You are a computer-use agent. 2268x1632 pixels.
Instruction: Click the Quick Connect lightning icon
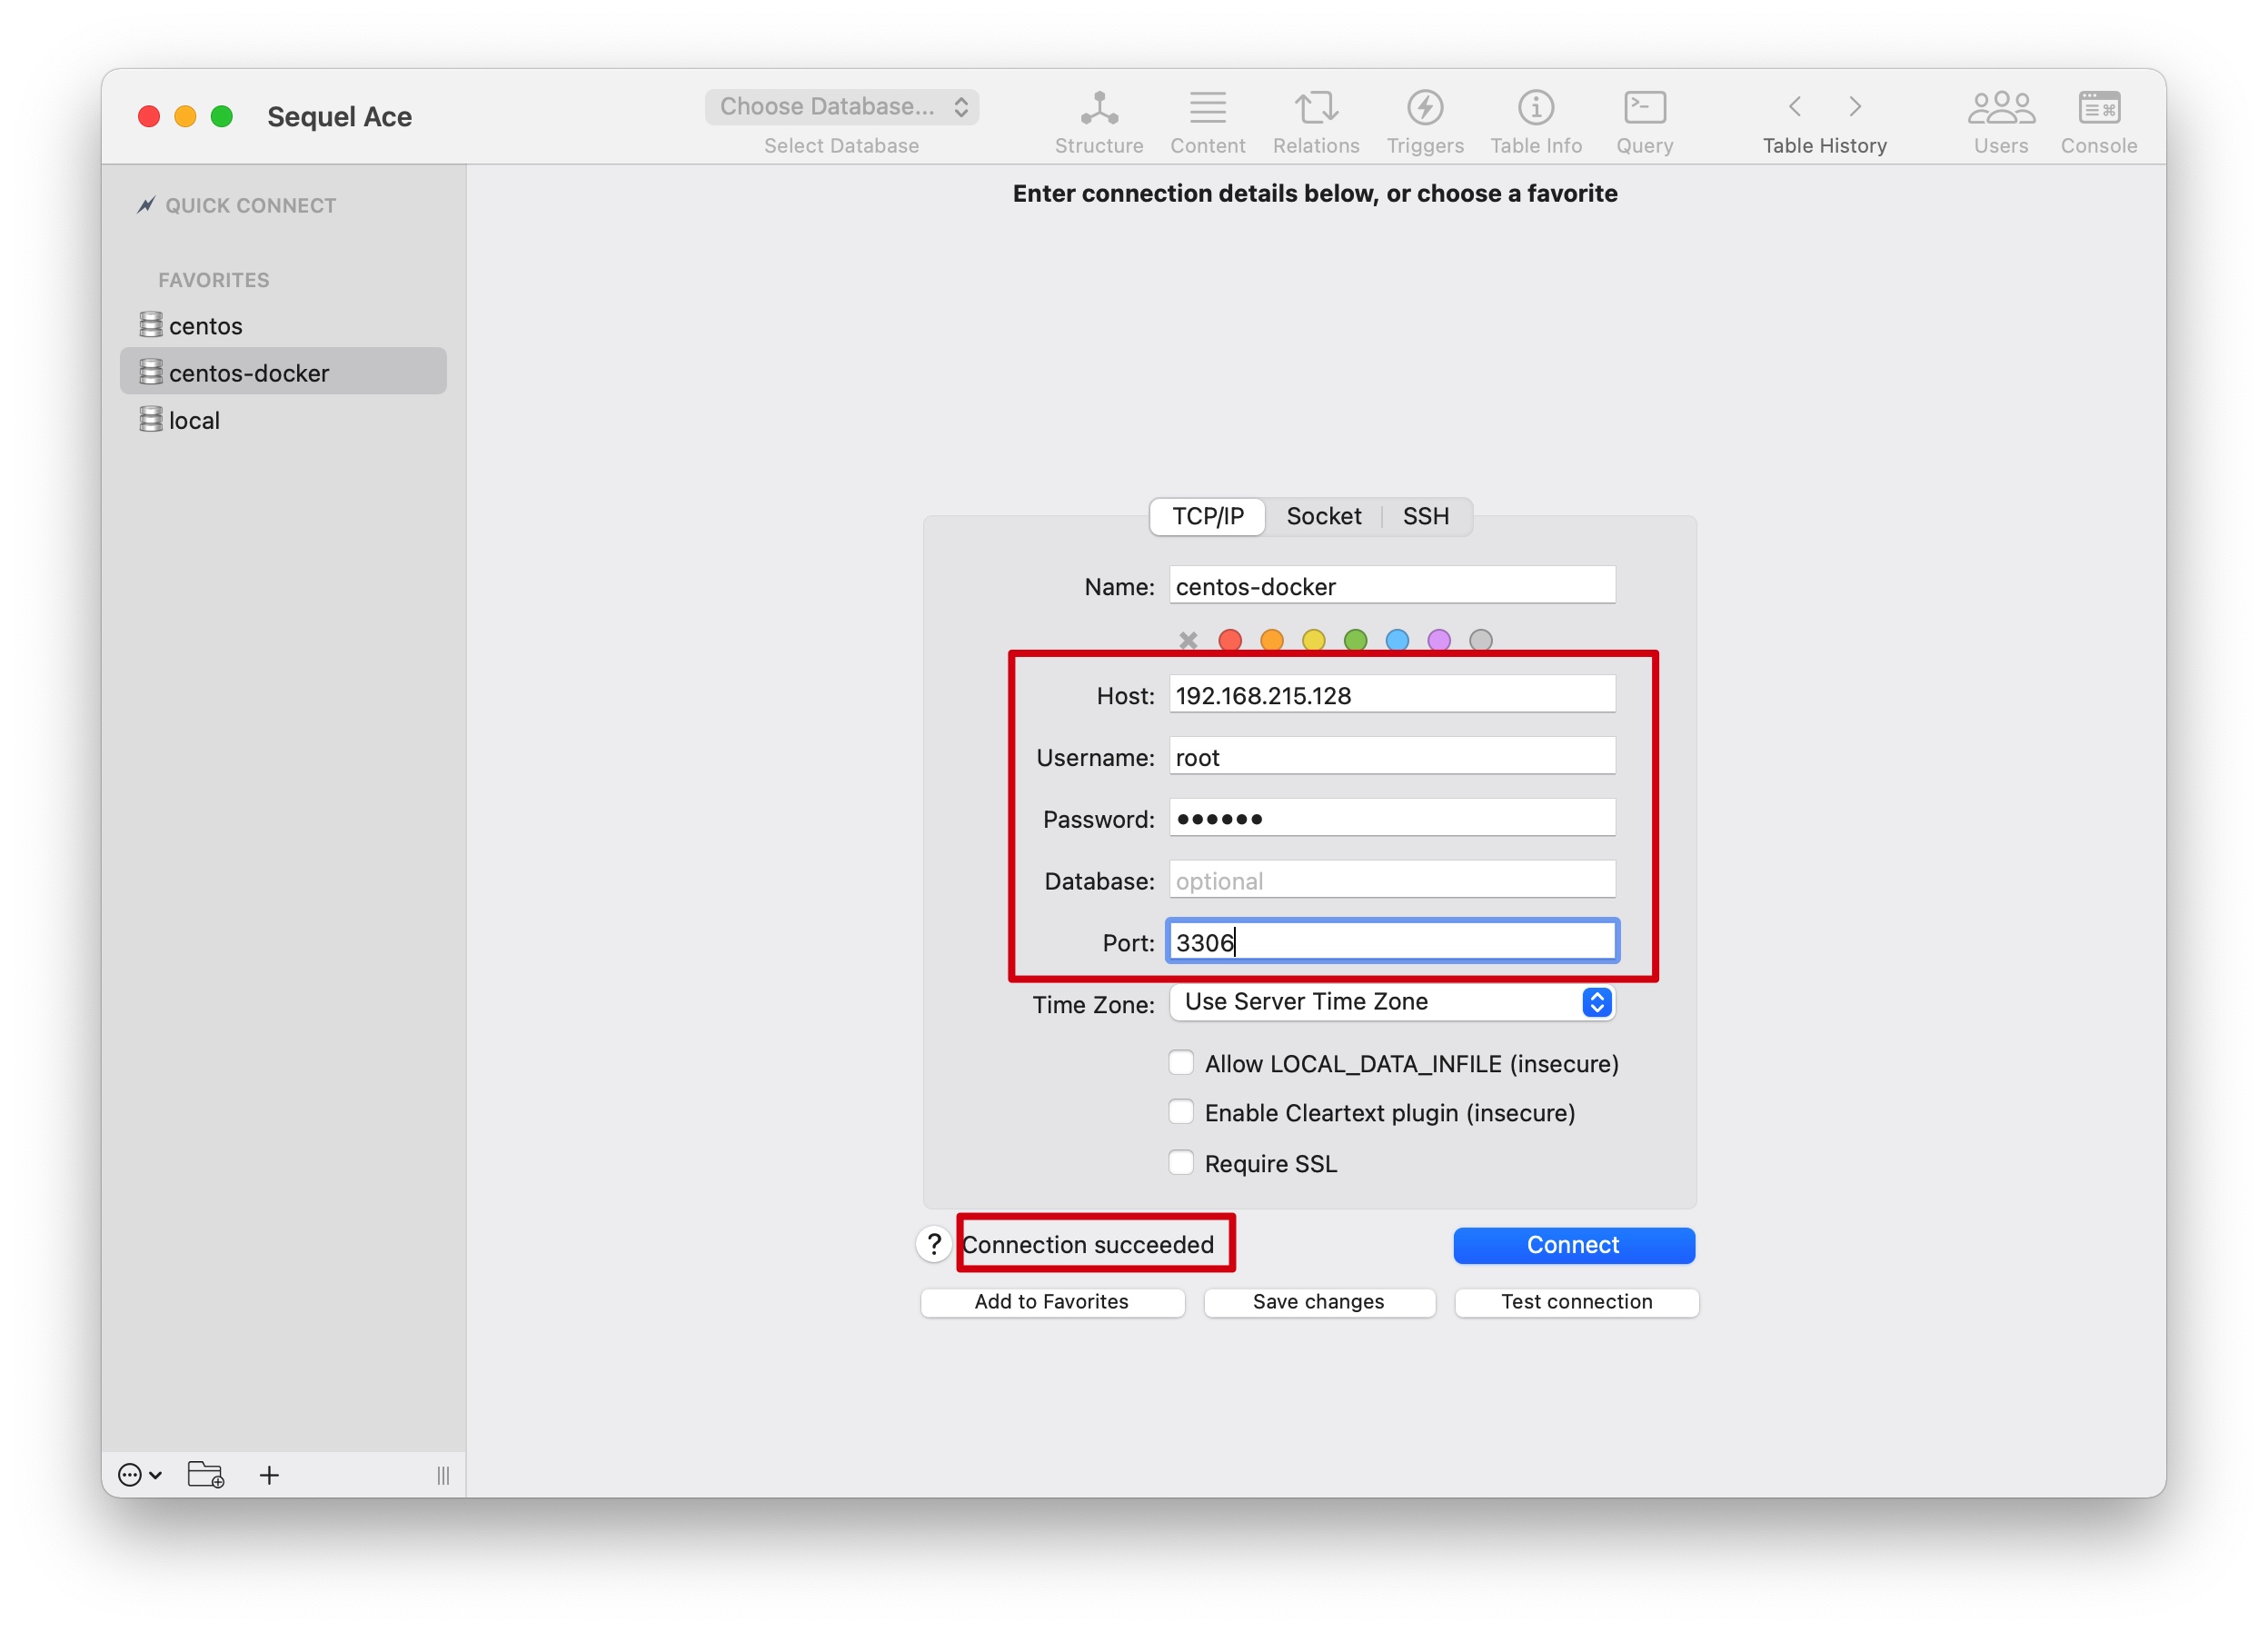[x=146, y=205]
